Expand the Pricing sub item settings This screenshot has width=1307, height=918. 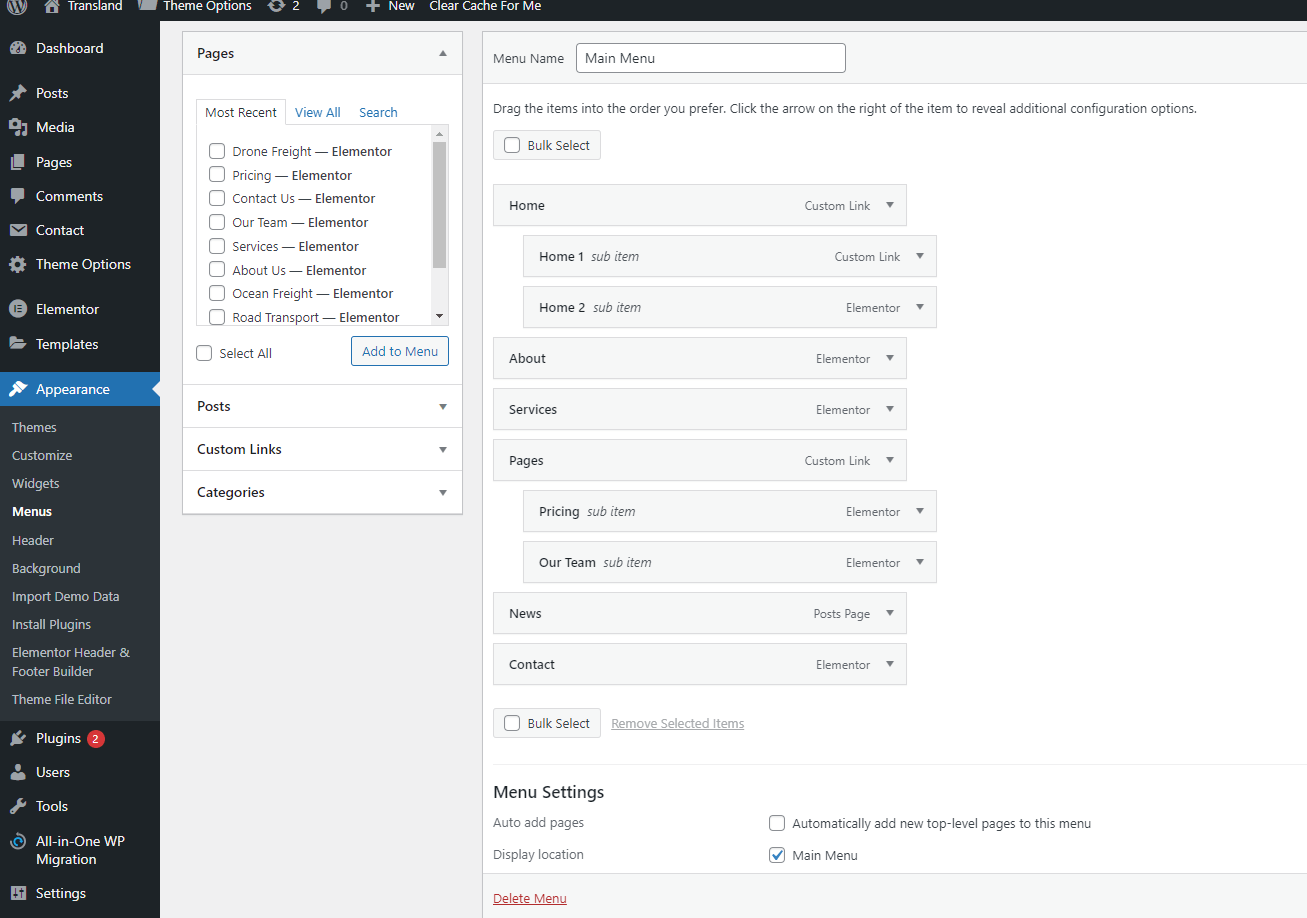[x=920, y=511]
